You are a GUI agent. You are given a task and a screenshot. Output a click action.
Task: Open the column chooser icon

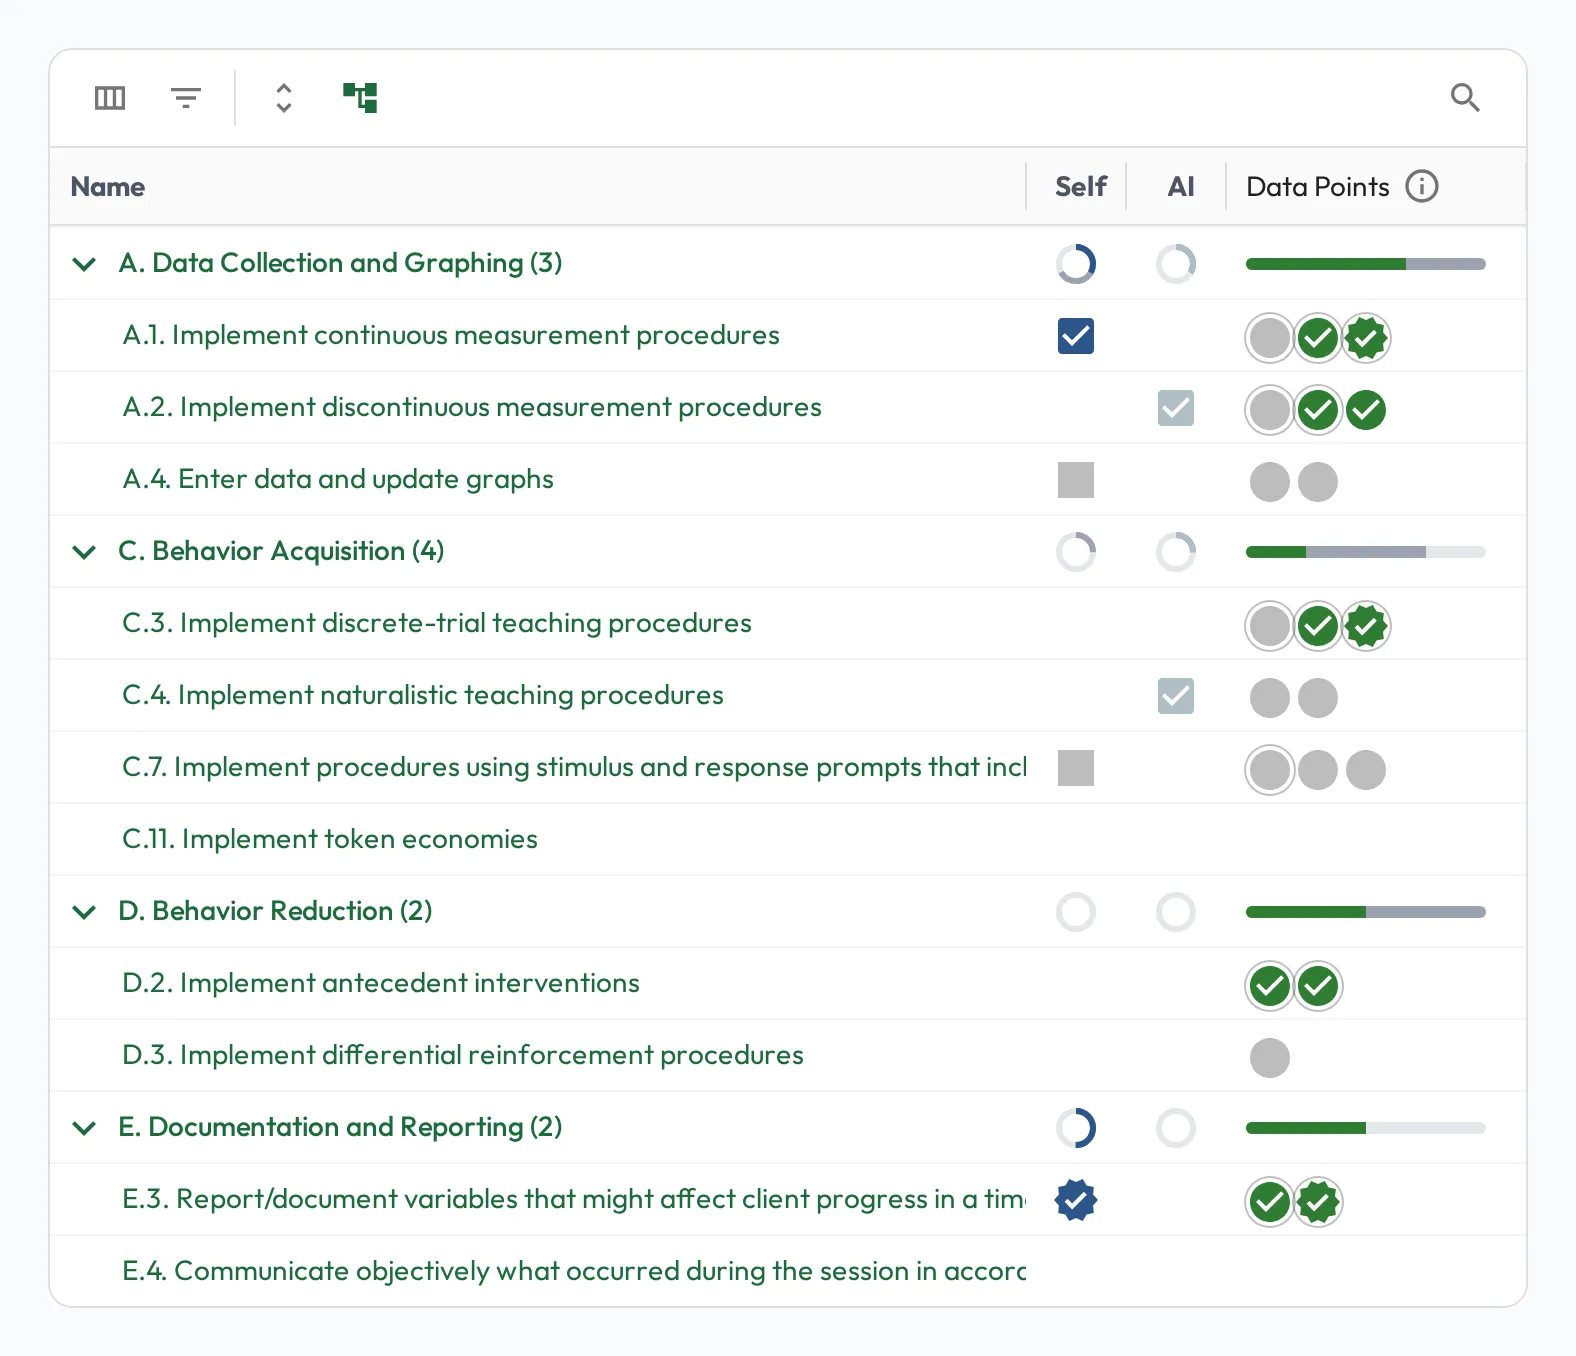pos(110,98)
